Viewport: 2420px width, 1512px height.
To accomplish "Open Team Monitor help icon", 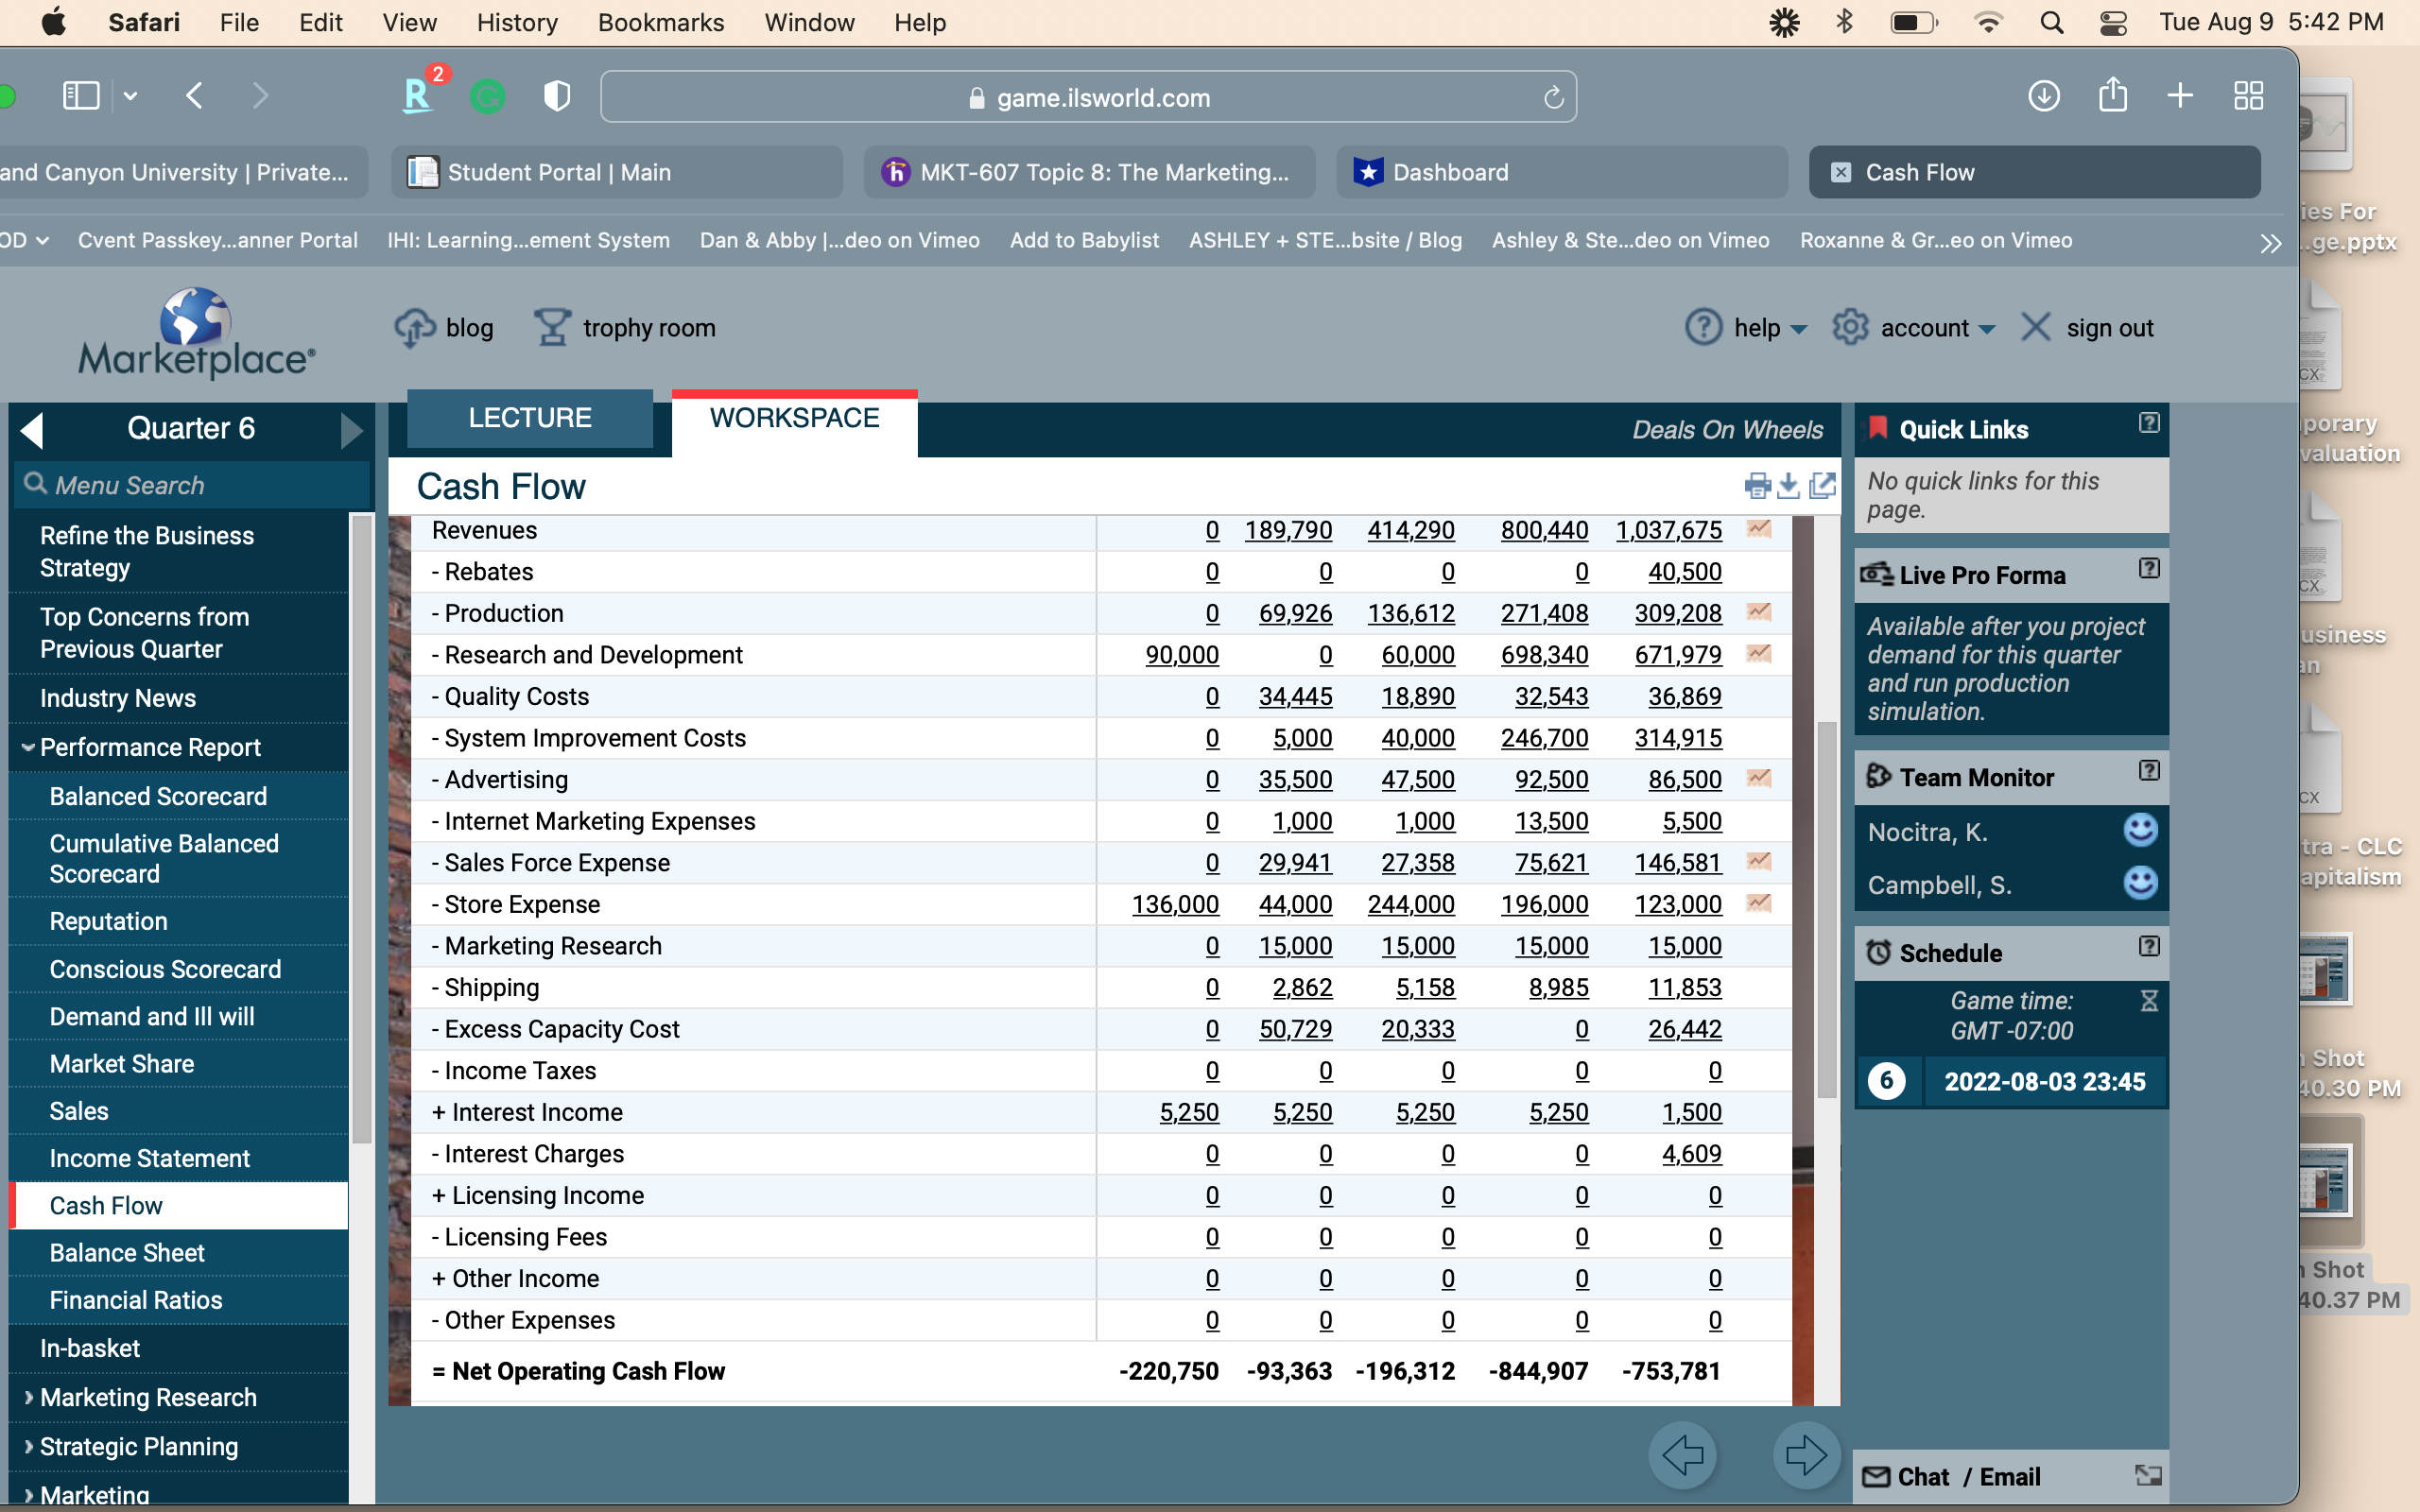I will point(2148,771).
